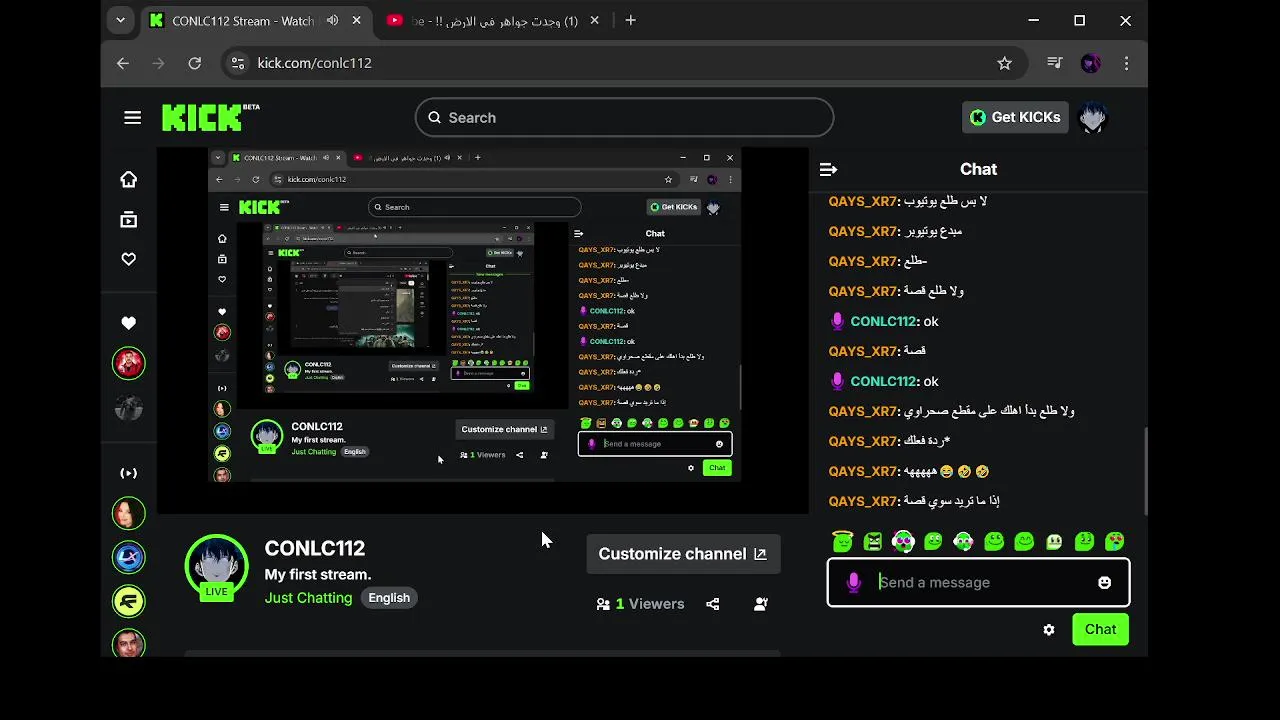The image size is (1280, 720).
Task: Open the grey offline channel avatar in sidebar
Action: pos(128,407)
